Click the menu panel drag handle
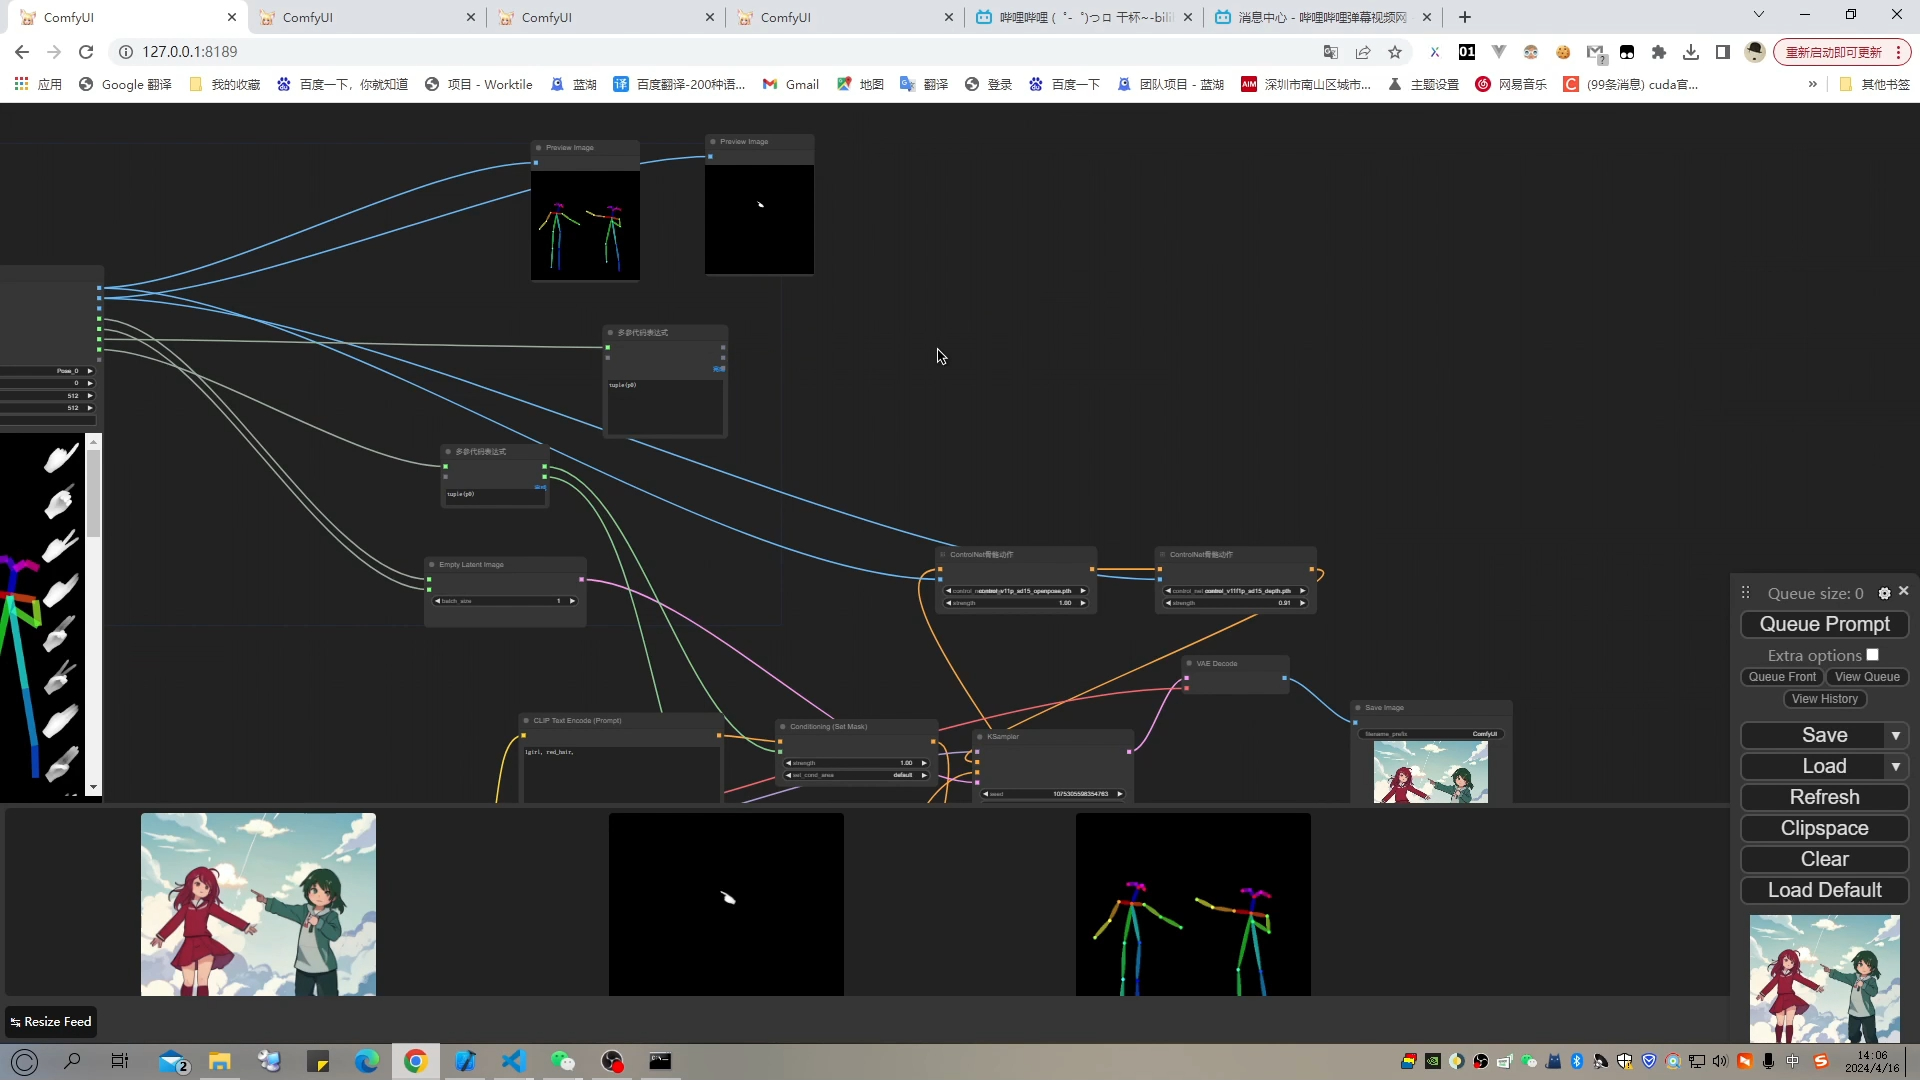This screenshot has height=1080, width=1920. click(x=1746, y=593)
